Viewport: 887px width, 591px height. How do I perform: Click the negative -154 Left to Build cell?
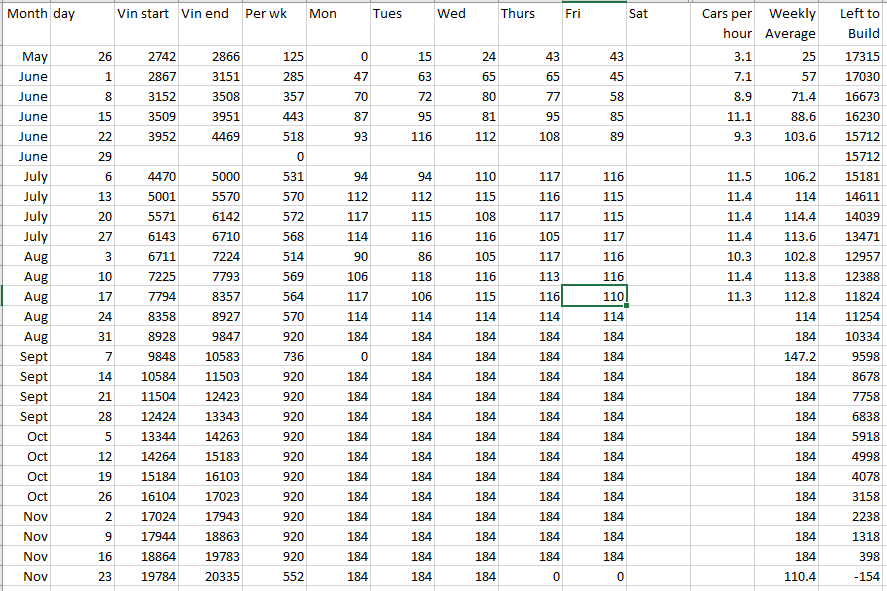coord(854,576)
